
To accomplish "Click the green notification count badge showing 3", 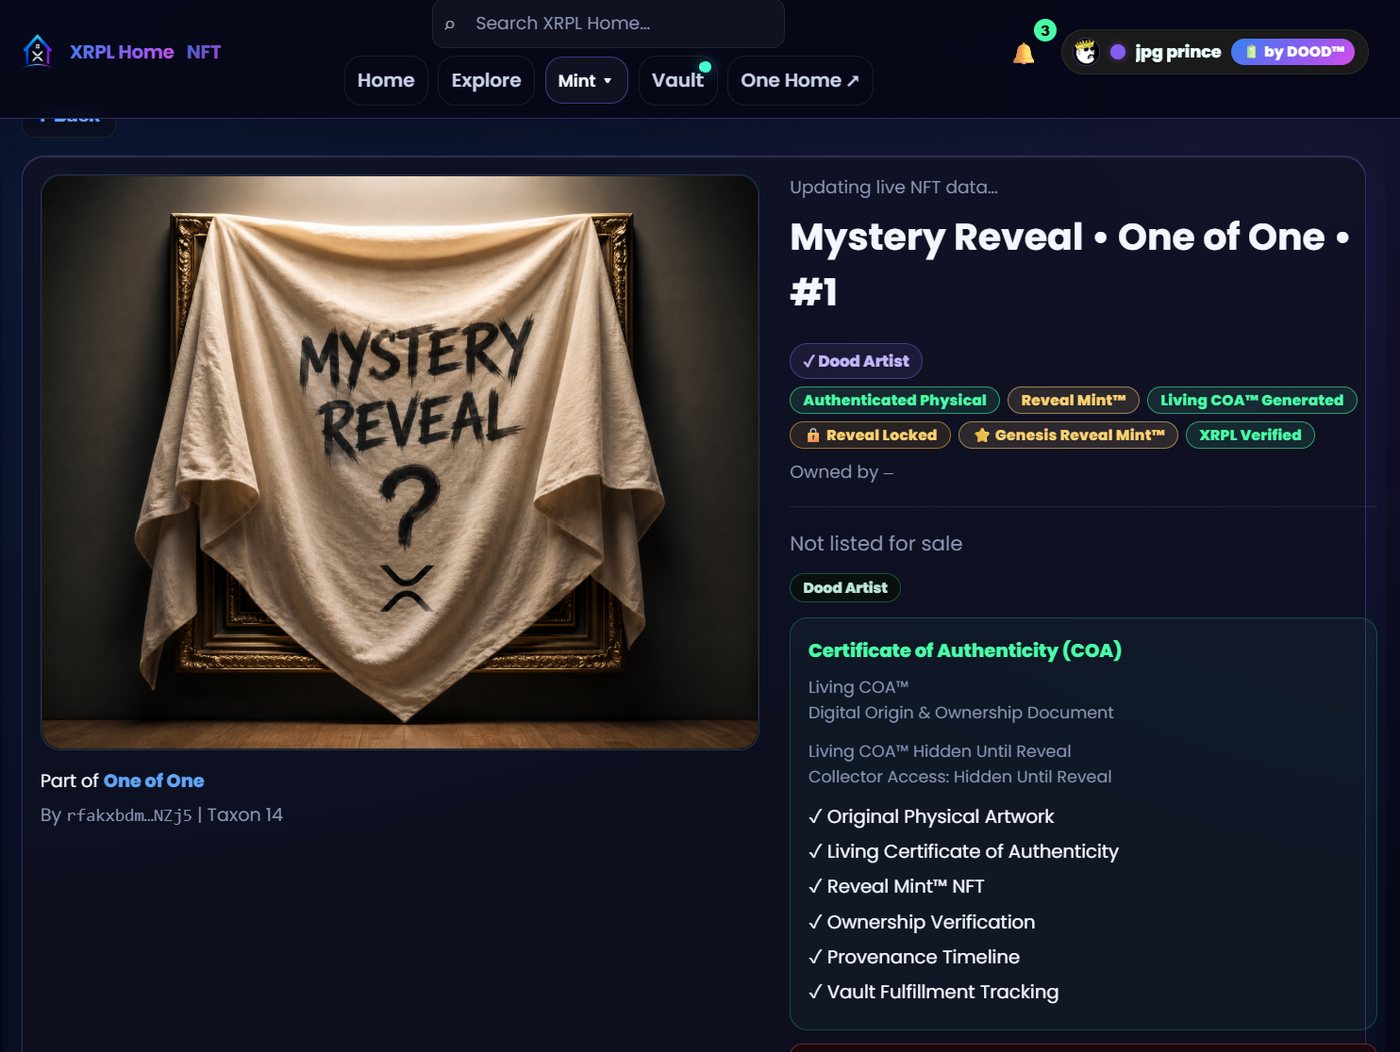I will click(x=1045, y=30).
